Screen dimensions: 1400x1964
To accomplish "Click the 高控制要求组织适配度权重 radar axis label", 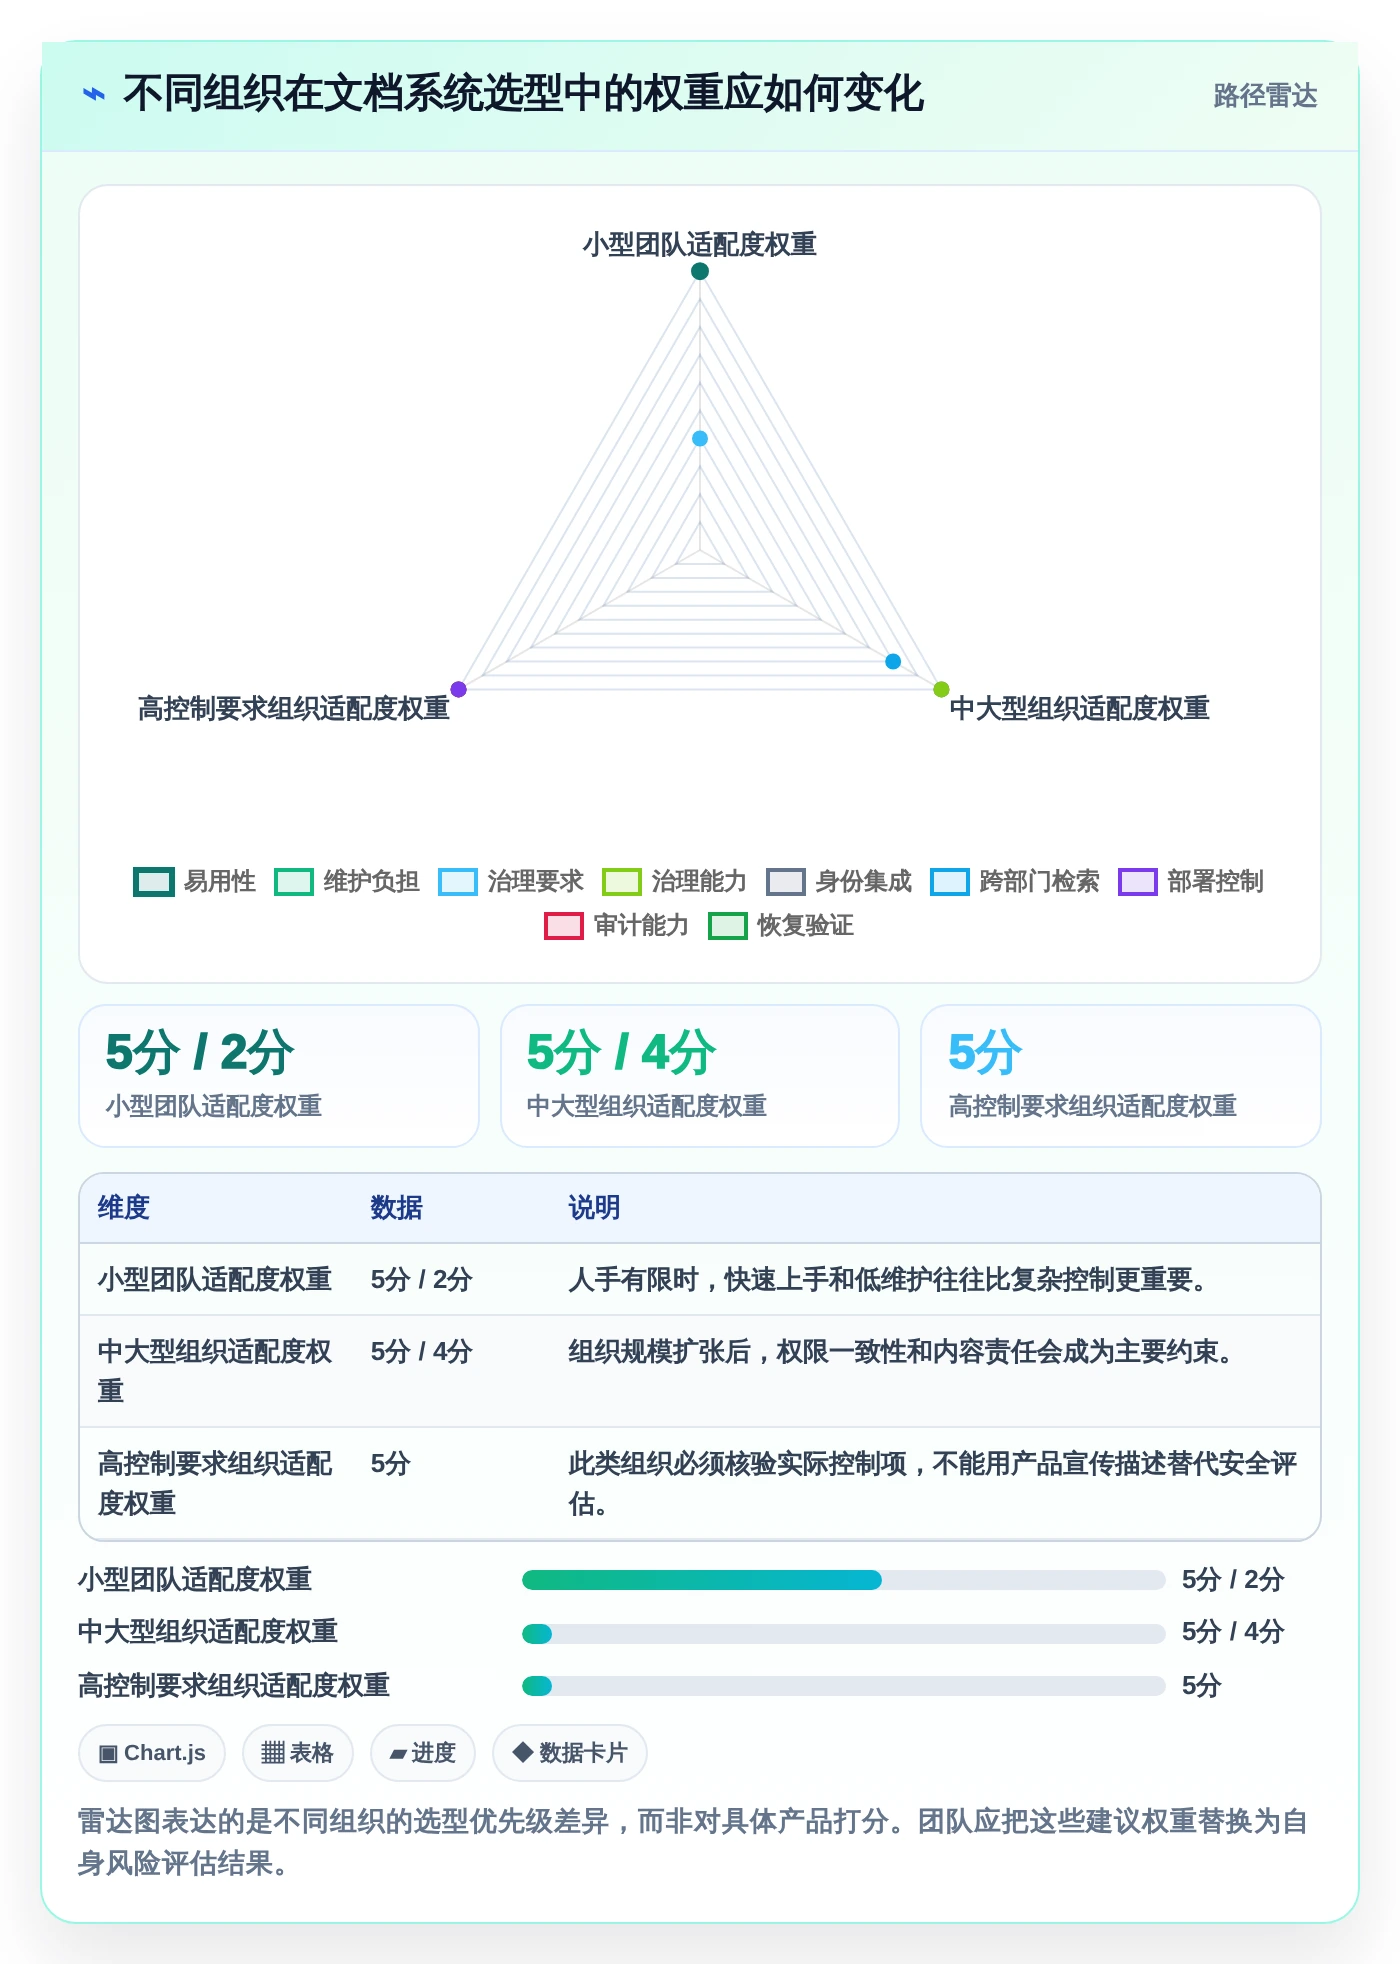I will tap(294, 708).
